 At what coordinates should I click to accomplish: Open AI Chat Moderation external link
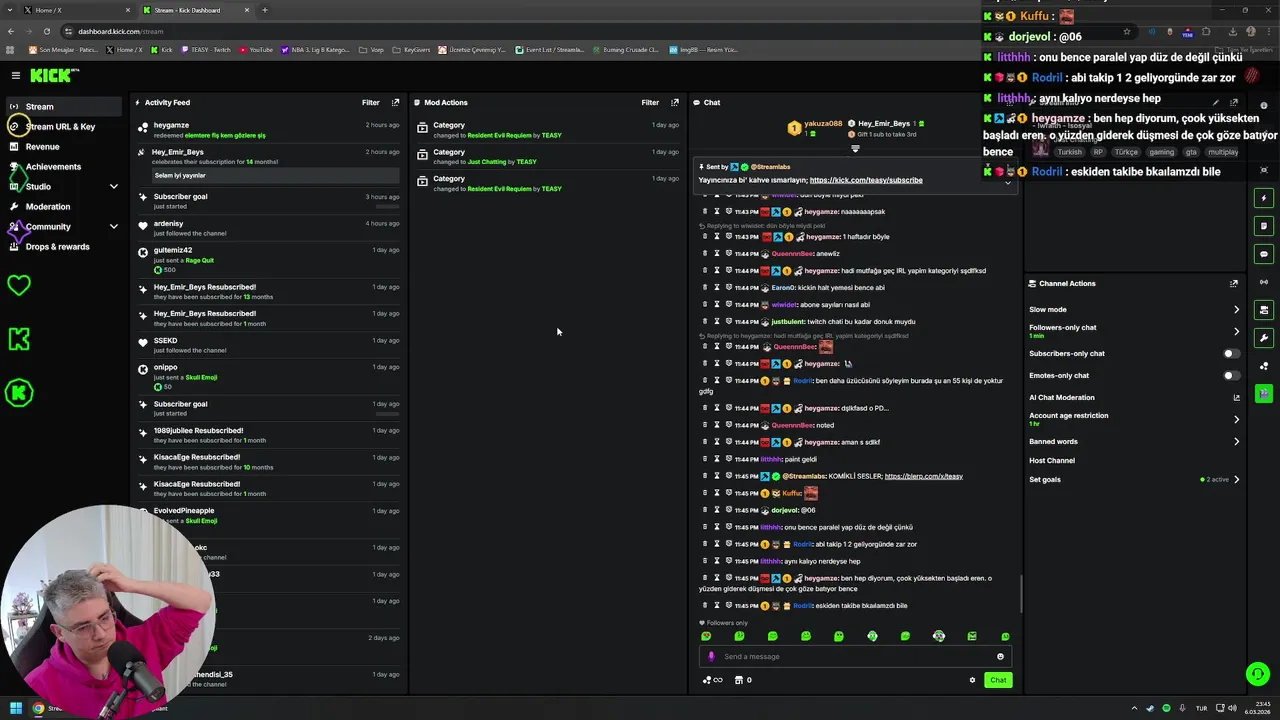(1236, 397)
